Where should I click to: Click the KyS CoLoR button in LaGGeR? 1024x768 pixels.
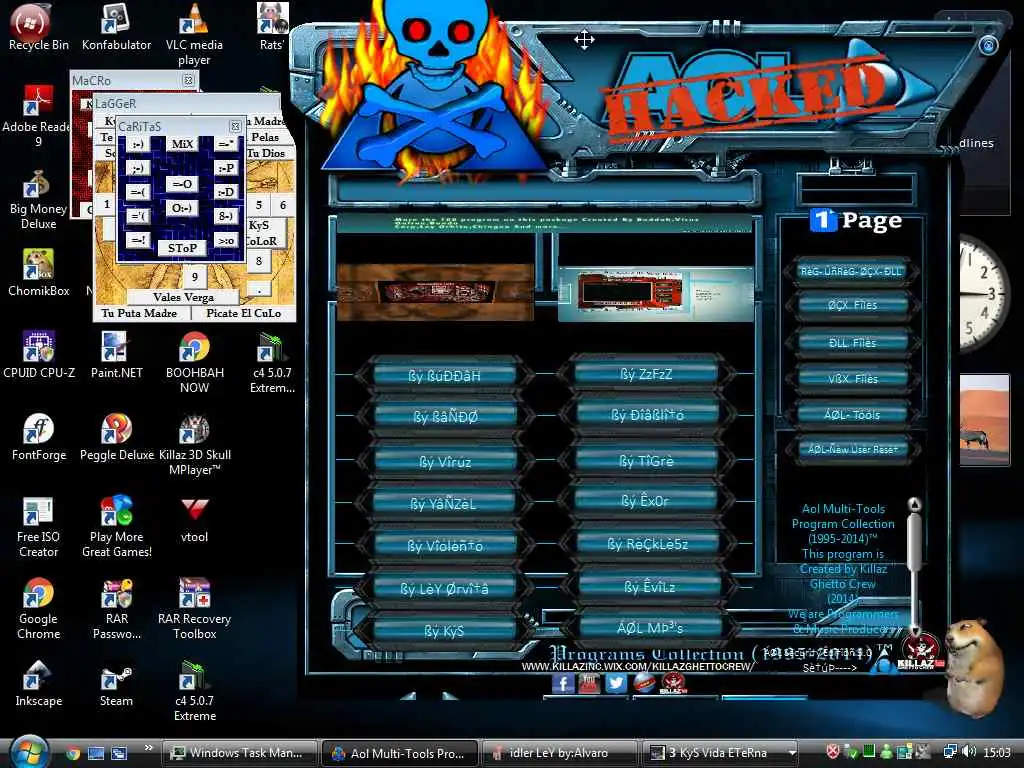(x=264, y=232)
